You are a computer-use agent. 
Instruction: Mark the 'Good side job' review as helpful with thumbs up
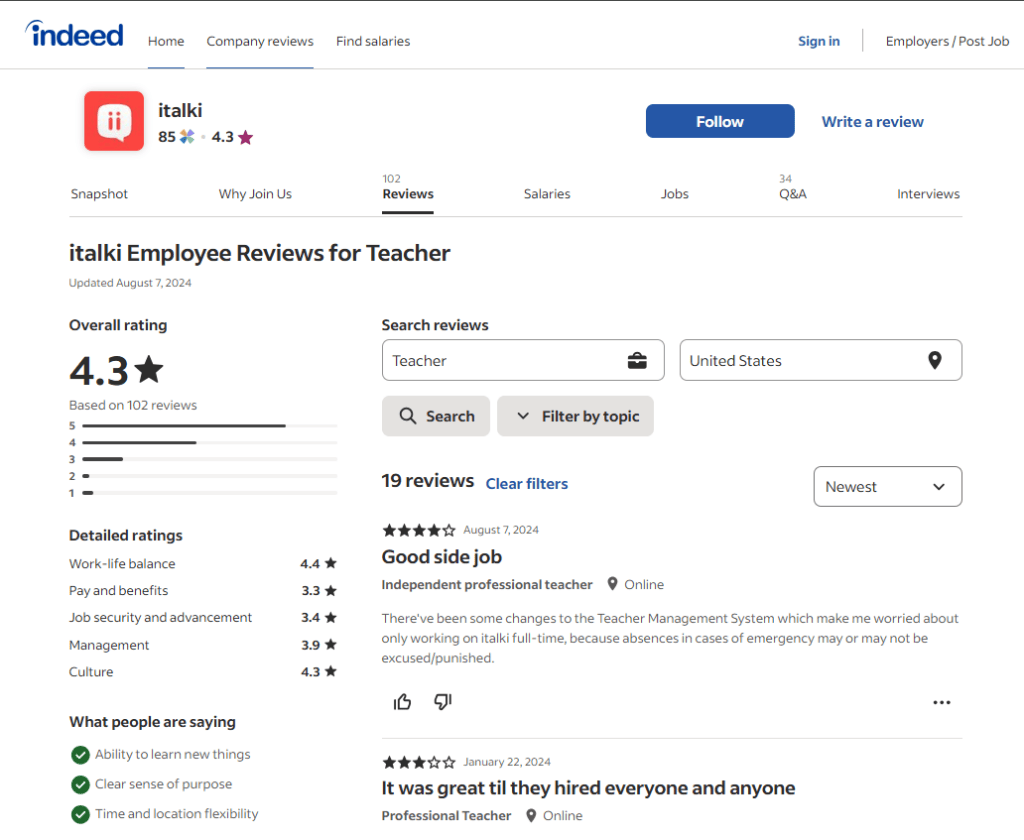point(402,702)
